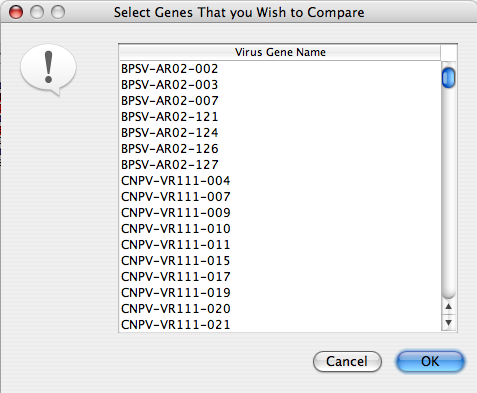Select gene CNPV-VR111-004
Screen dimensions: 477x393
280,181
